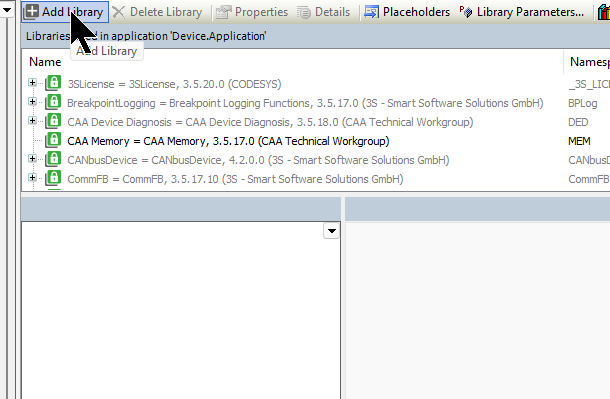The height and width of the screenshot is (399, 610).
Task: Click the Properties icon
Action: [x=224, y=12]
